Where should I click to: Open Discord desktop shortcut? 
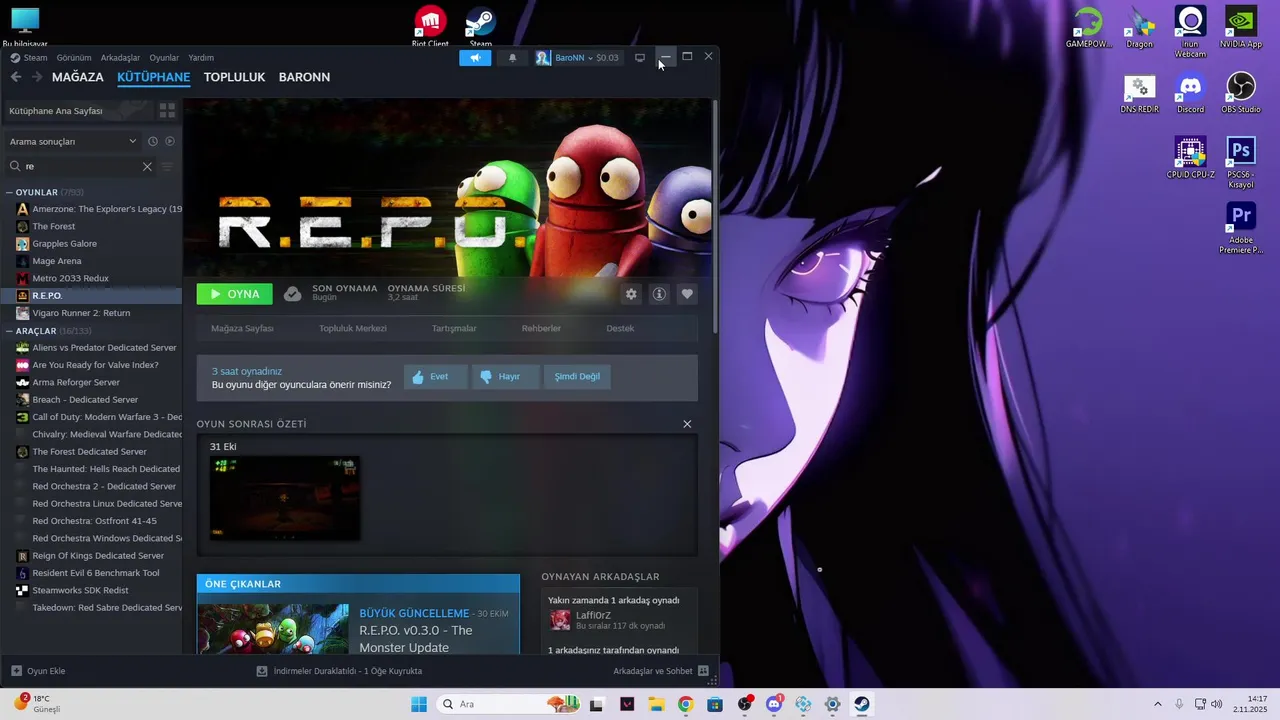point(1190,93)
